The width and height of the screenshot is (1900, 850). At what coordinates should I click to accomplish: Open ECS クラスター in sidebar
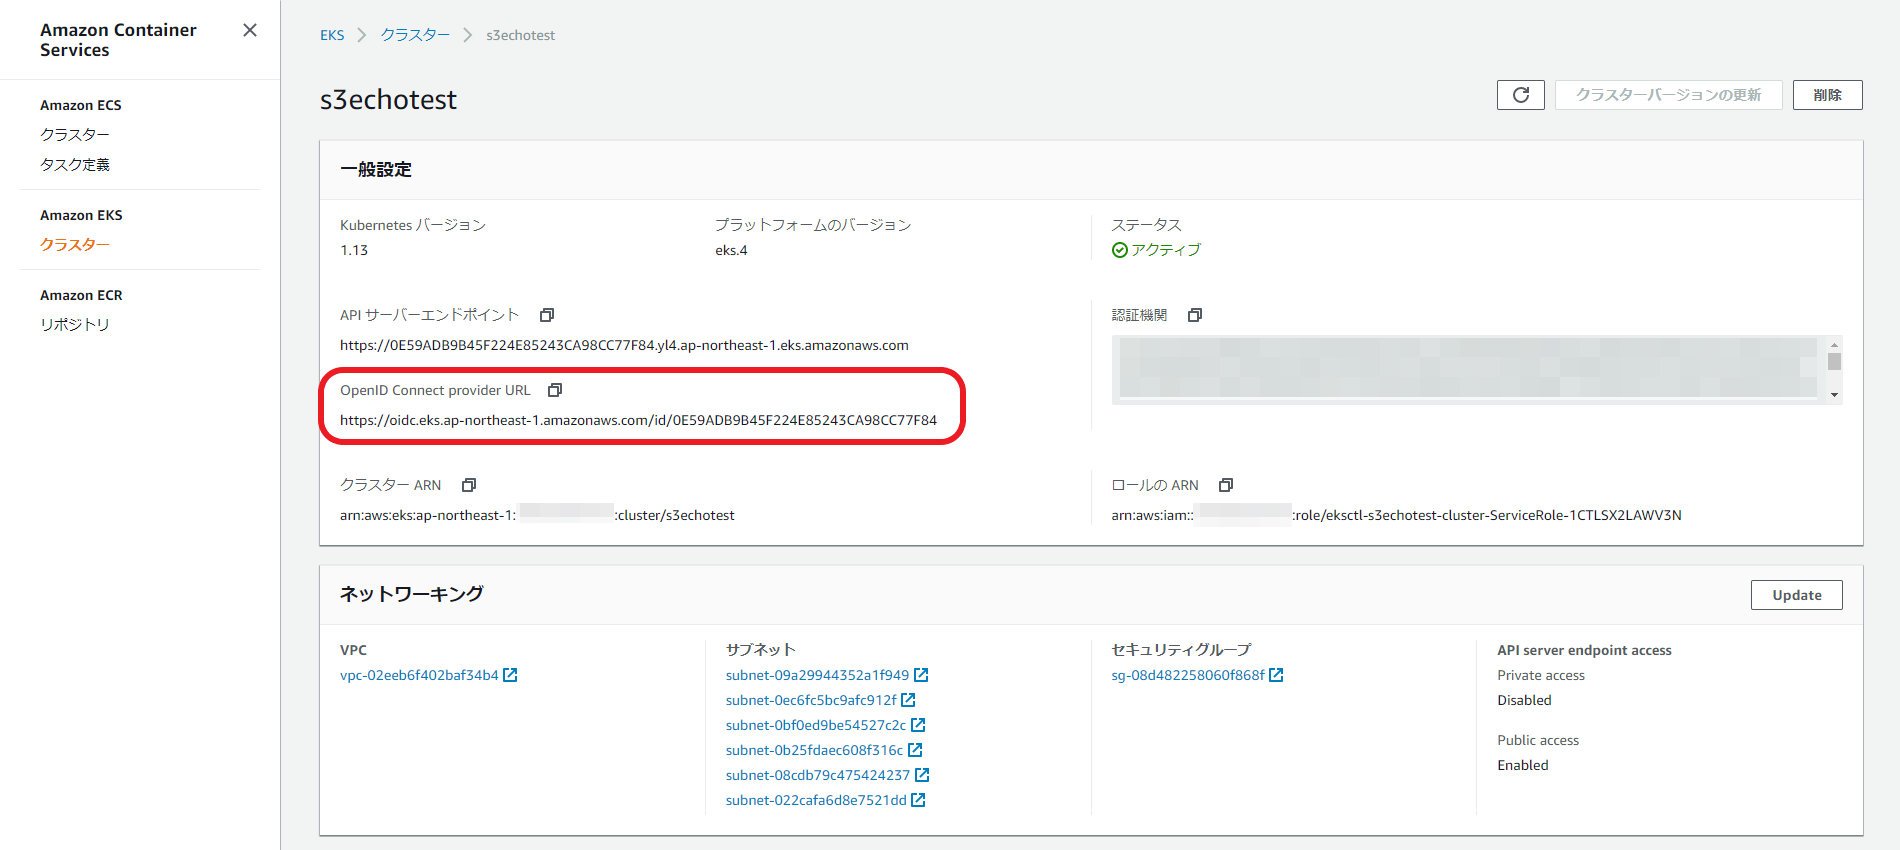(75, 134)
